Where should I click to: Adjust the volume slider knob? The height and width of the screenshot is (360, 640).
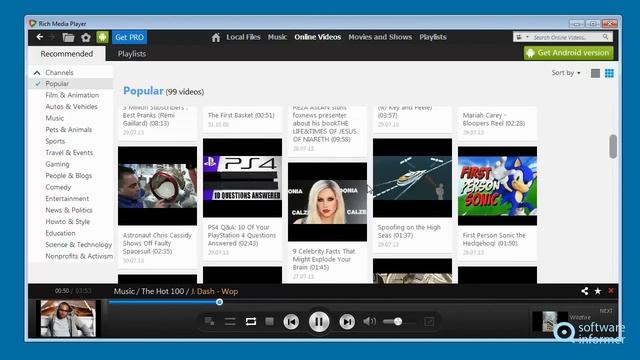(x=398, y=322)
